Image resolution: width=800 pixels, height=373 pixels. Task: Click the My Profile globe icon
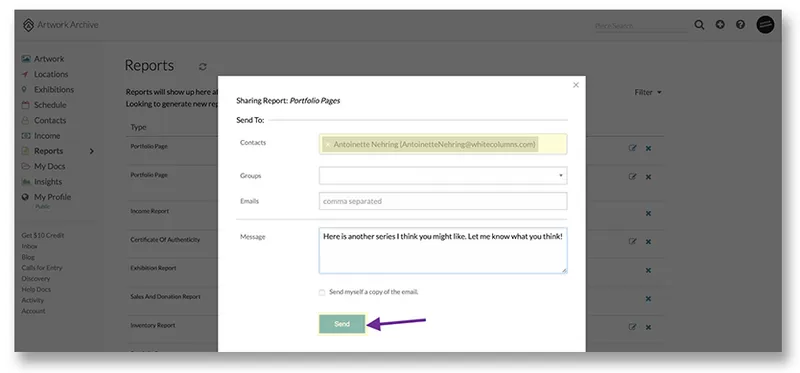25,197
